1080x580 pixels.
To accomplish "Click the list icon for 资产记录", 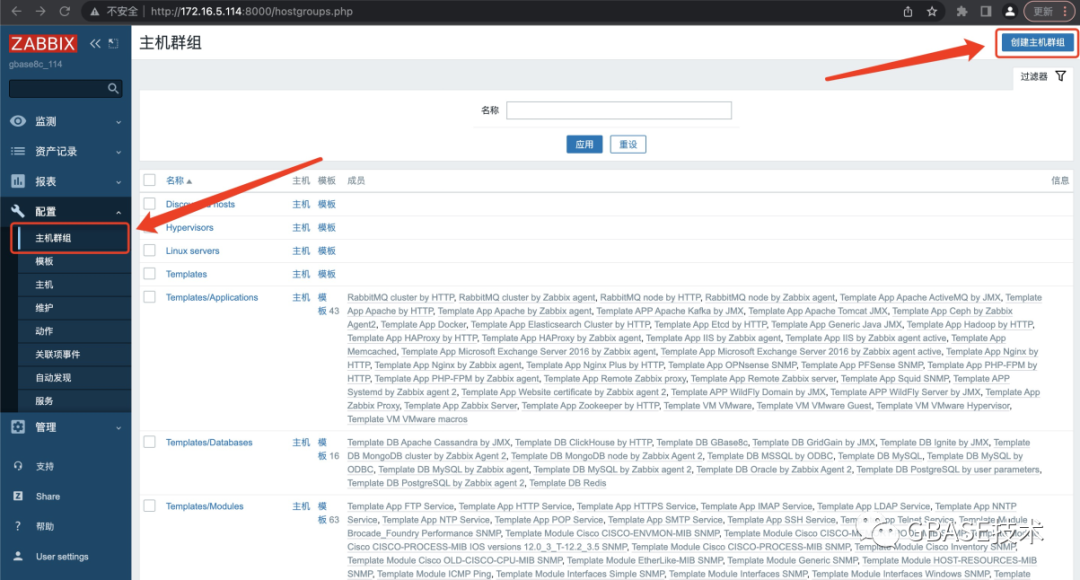I will click(x=18, y=152).
